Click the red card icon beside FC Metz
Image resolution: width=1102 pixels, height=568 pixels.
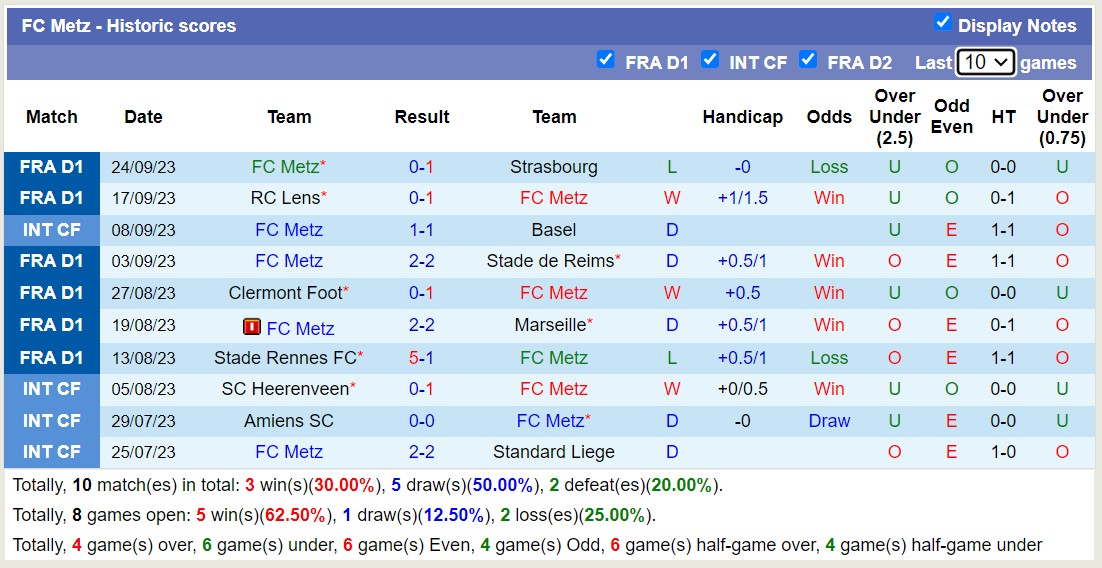pos(252,327)
